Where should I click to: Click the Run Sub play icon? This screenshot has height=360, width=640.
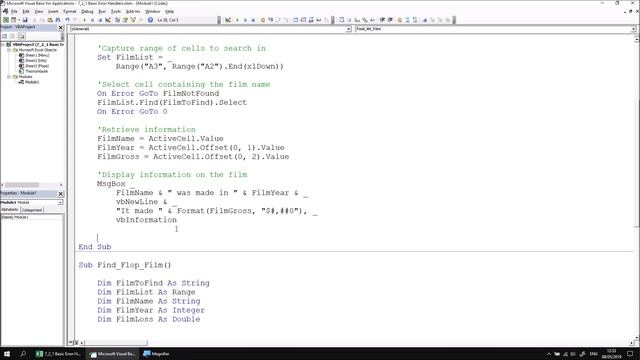(84, 20)
